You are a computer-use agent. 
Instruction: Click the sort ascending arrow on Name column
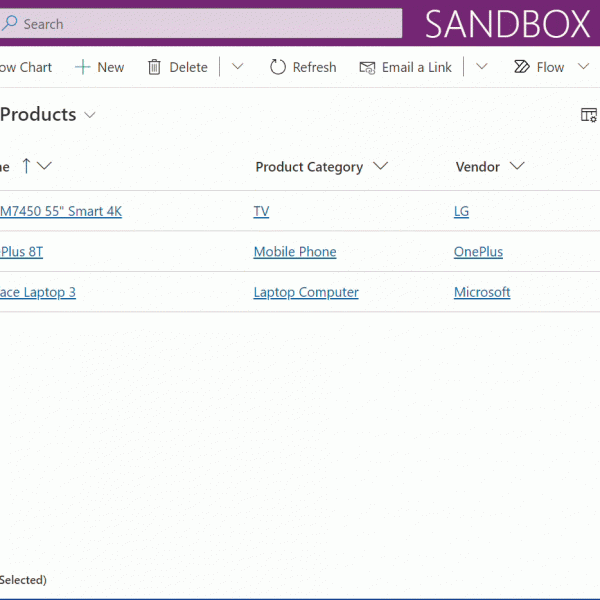[x=26, y=166]
